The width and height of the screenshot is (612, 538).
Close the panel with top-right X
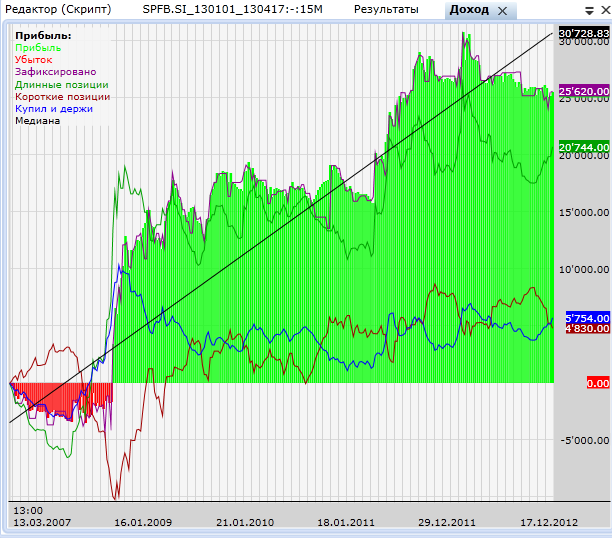click(x=605, y=11)
